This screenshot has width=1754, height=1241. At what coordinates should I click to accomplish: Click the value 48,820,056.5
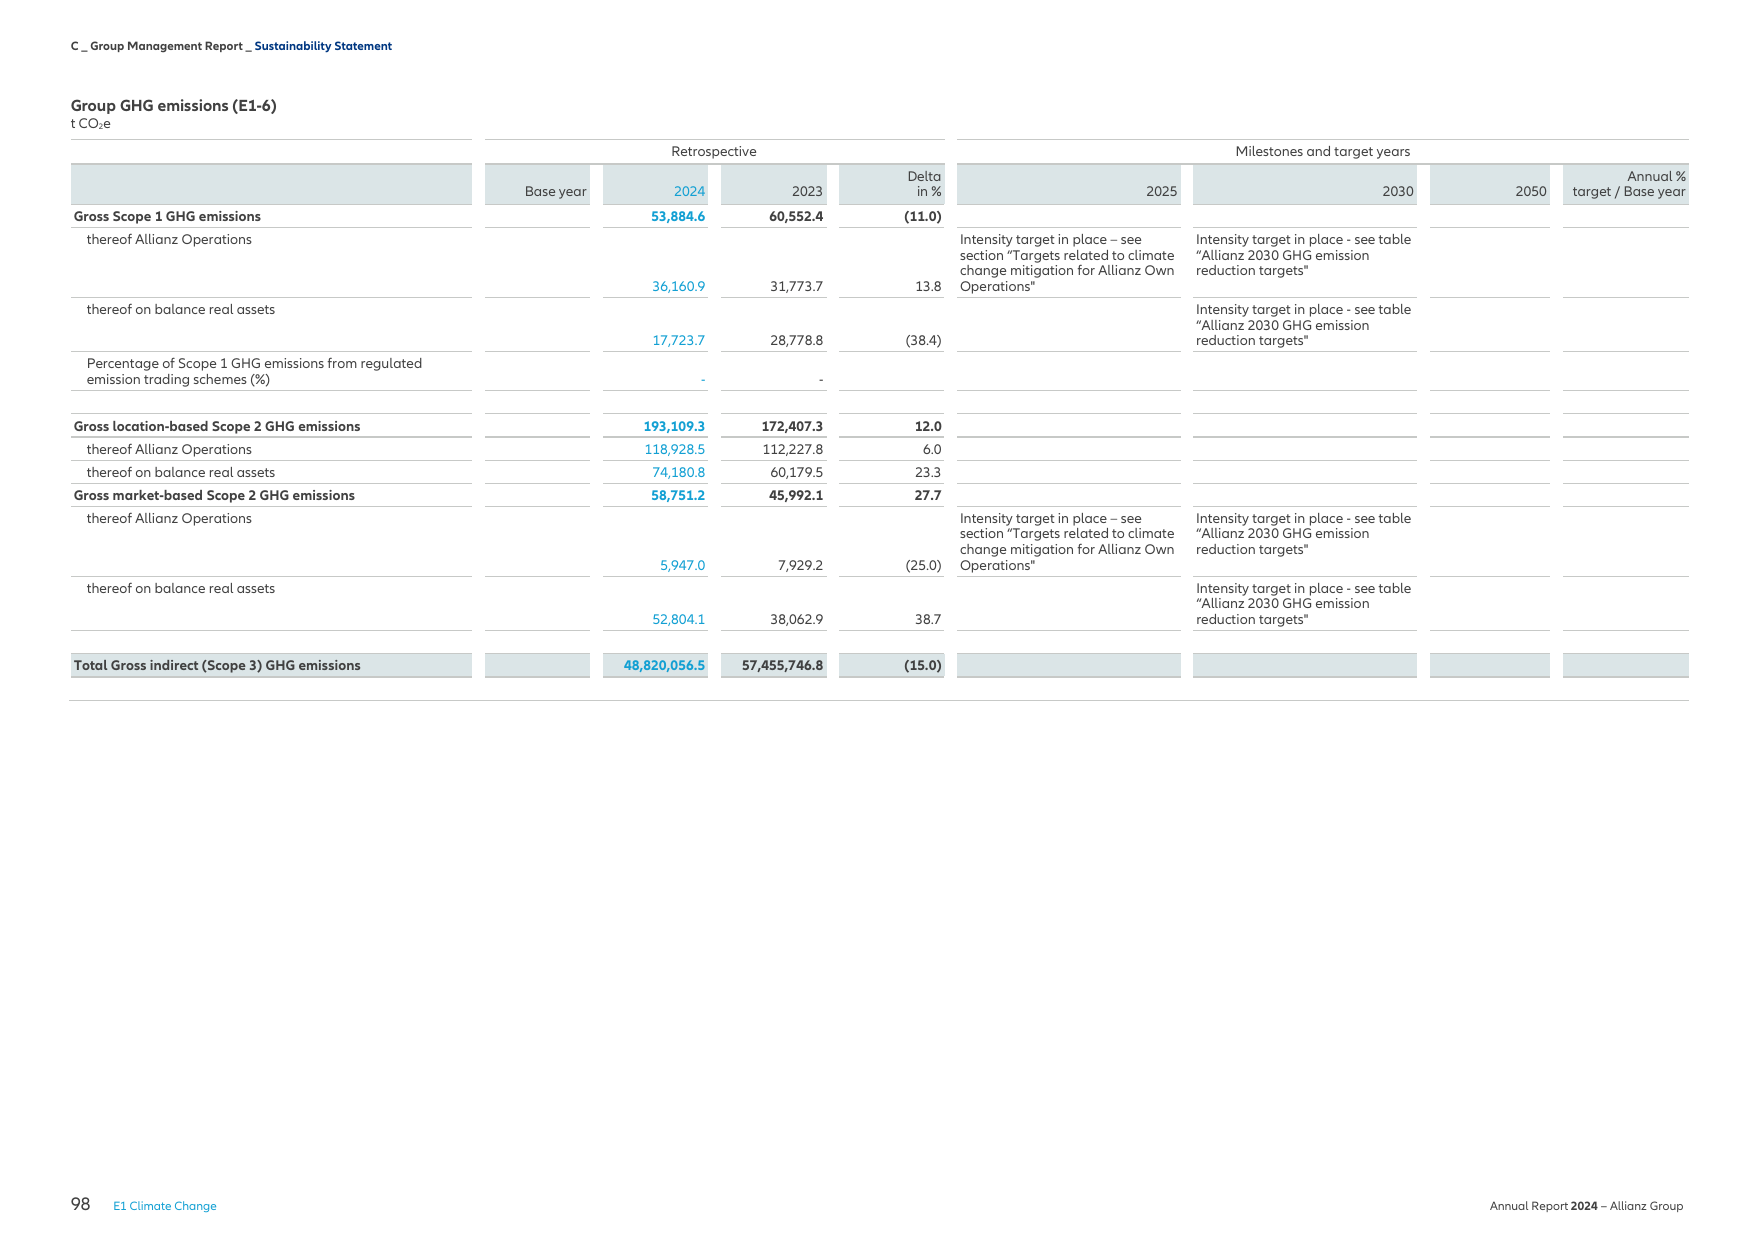click(664, 666)
